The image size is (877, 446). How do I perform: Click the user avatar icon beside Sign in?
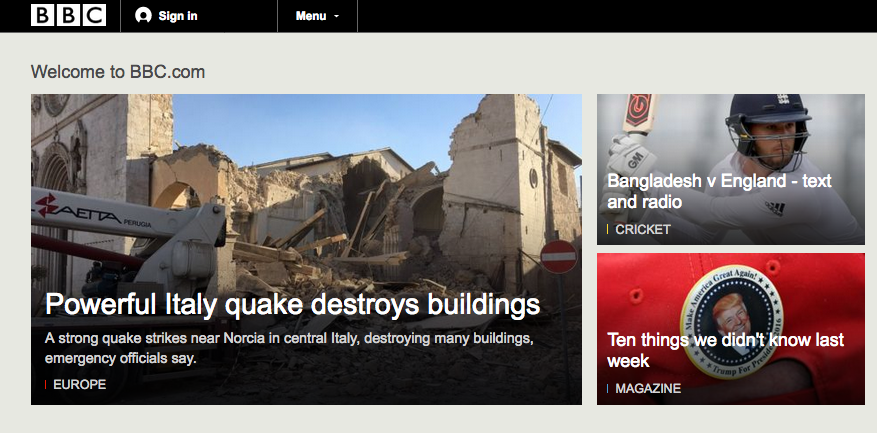(143, 16)
